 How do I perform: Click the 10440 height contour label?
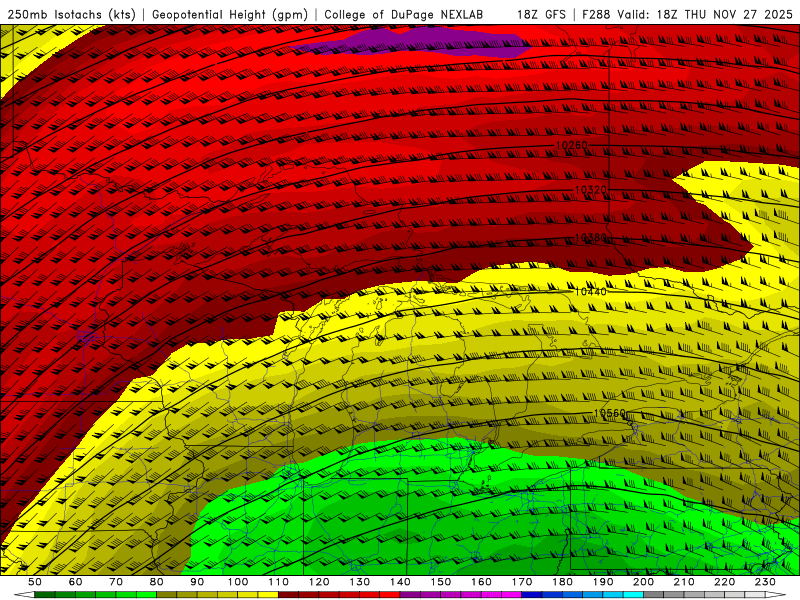(x=591, y=291)
